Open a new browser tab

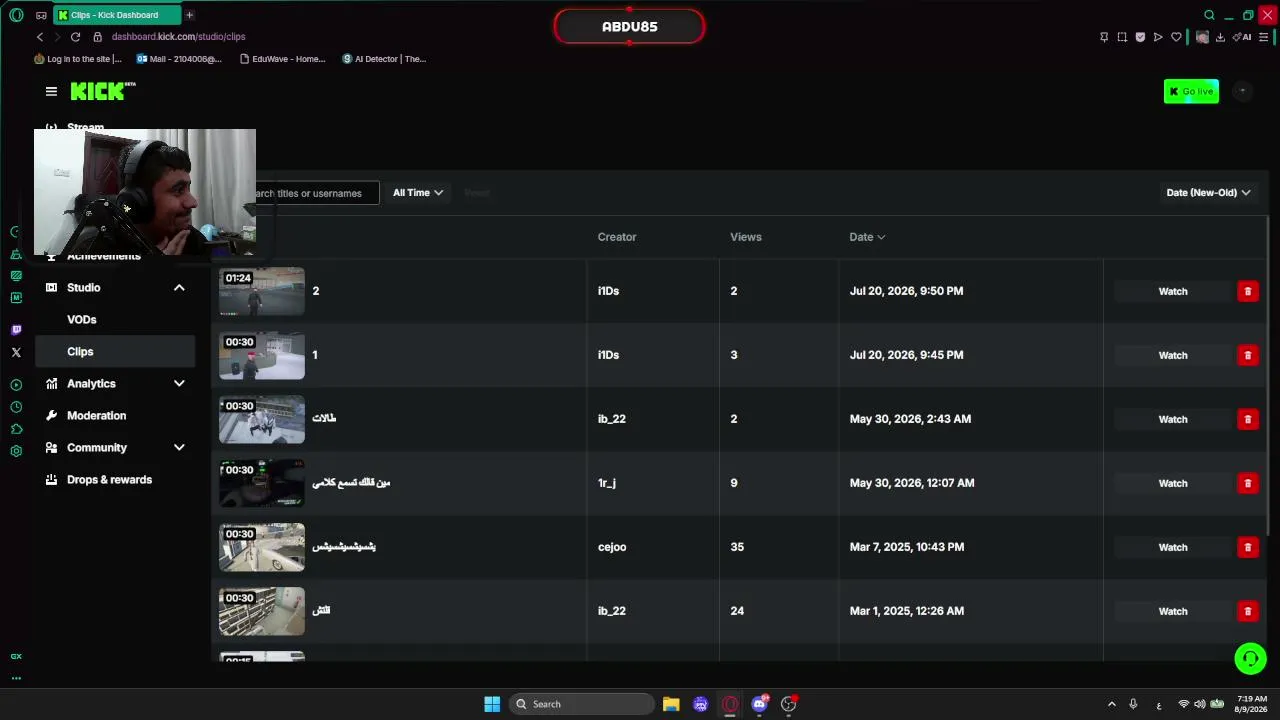[x=189, y=15]
